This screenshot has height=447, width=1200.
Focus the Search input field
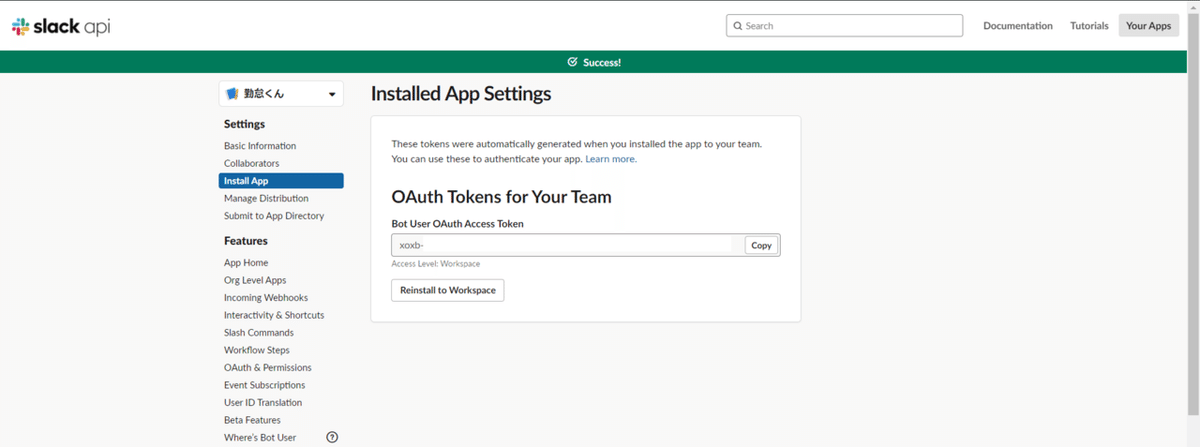850,26
